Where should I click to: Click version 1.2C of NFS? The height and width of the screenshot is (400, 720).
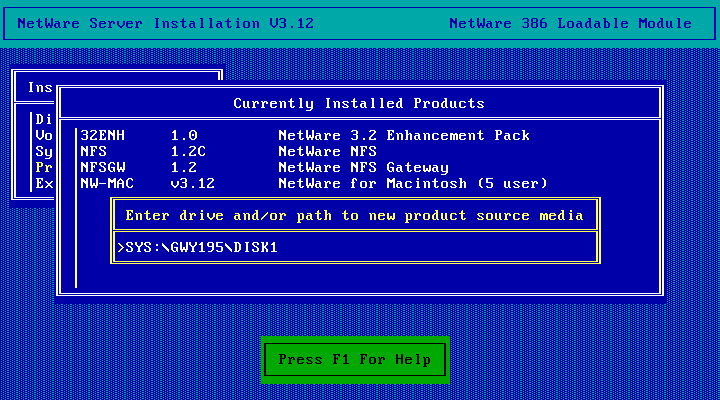(188, 152)
